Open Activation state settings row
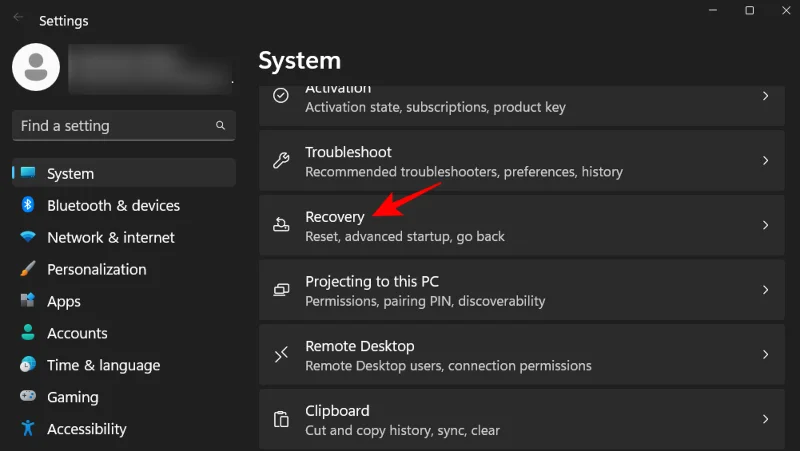The width and height of the screenshot is (800, 451). 521,105
